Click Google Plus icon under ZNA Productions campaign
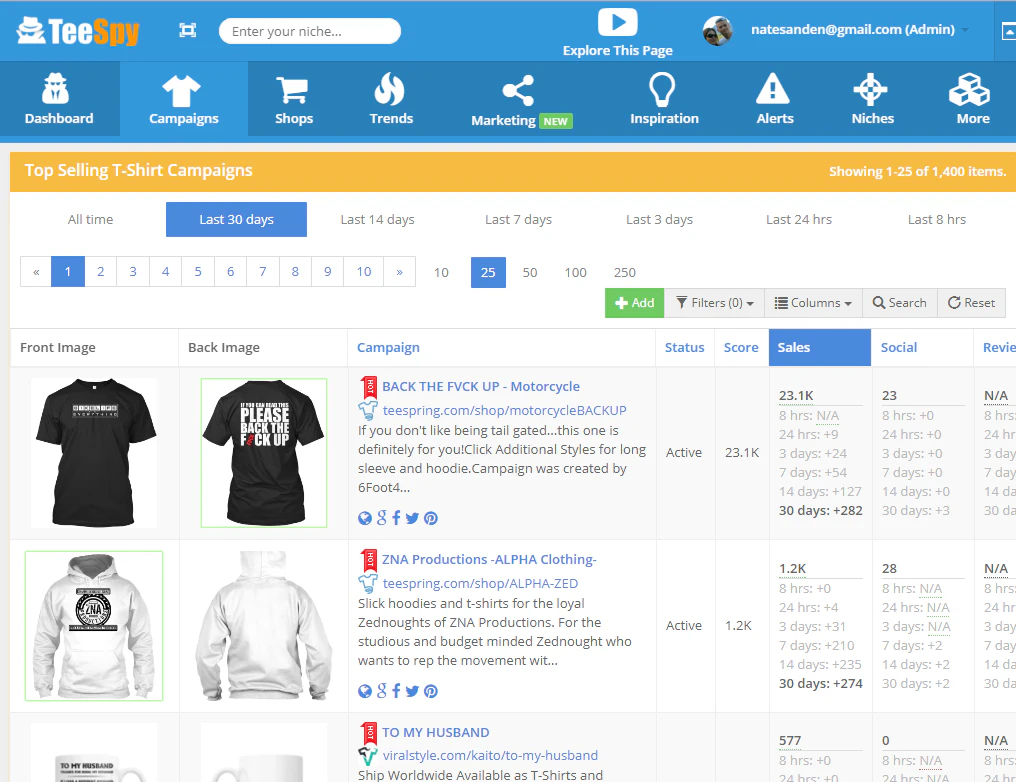This screenshot has width=1016, height=782. [x=382, y=691]
